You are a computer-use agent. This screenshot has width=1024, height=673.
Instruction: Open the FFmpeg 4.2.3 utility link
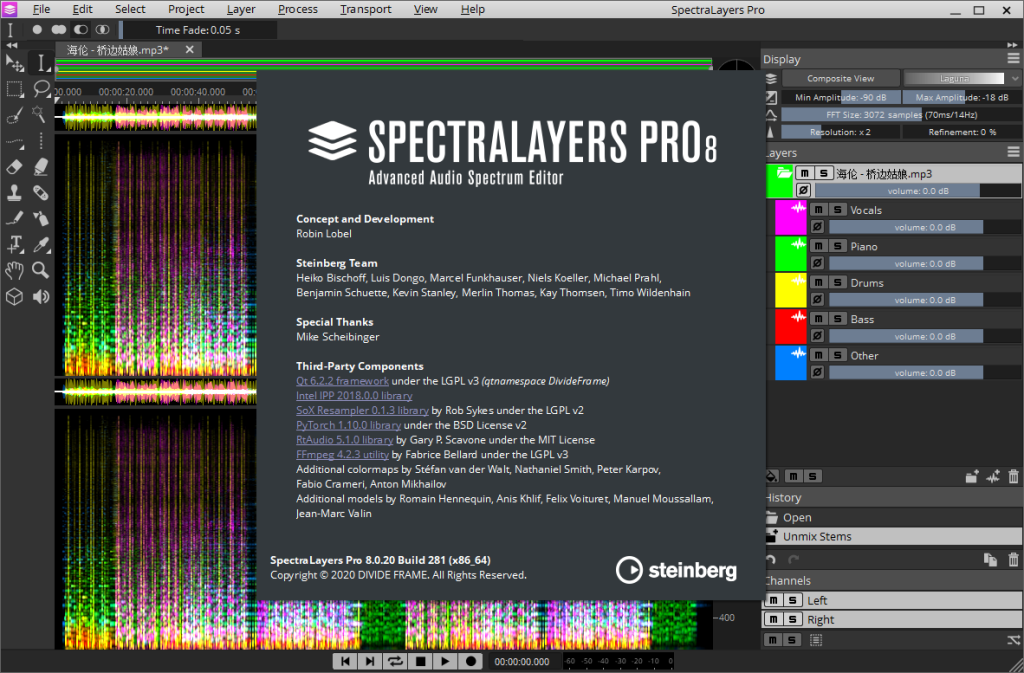click(342, 454)
